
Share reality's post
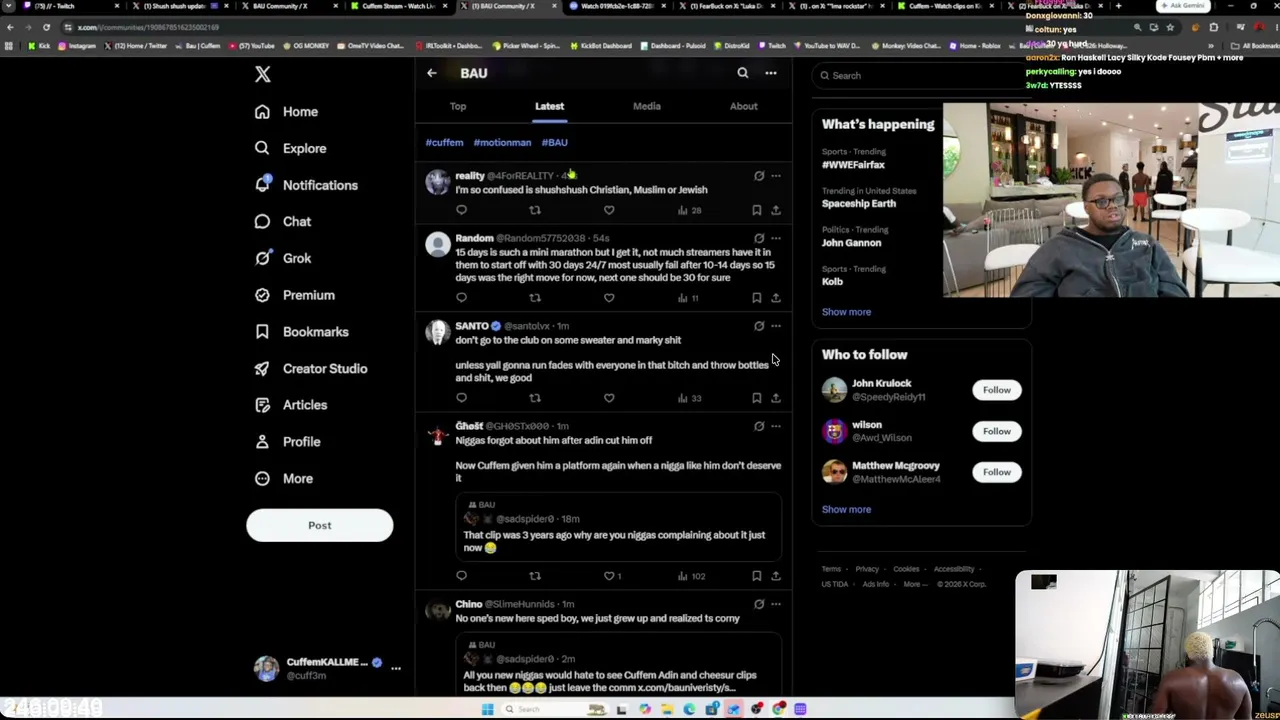pos(776,210)
